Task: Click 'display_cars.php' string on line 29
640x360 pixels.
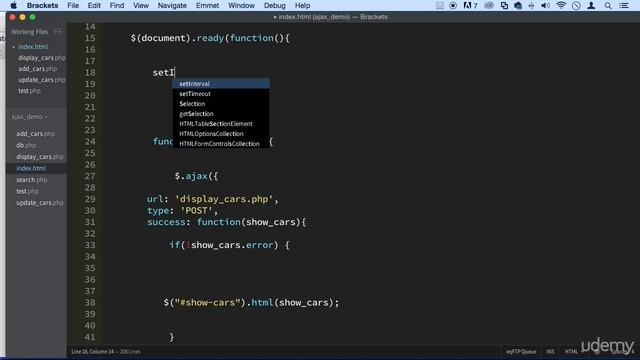Action: tap(224, 199)
